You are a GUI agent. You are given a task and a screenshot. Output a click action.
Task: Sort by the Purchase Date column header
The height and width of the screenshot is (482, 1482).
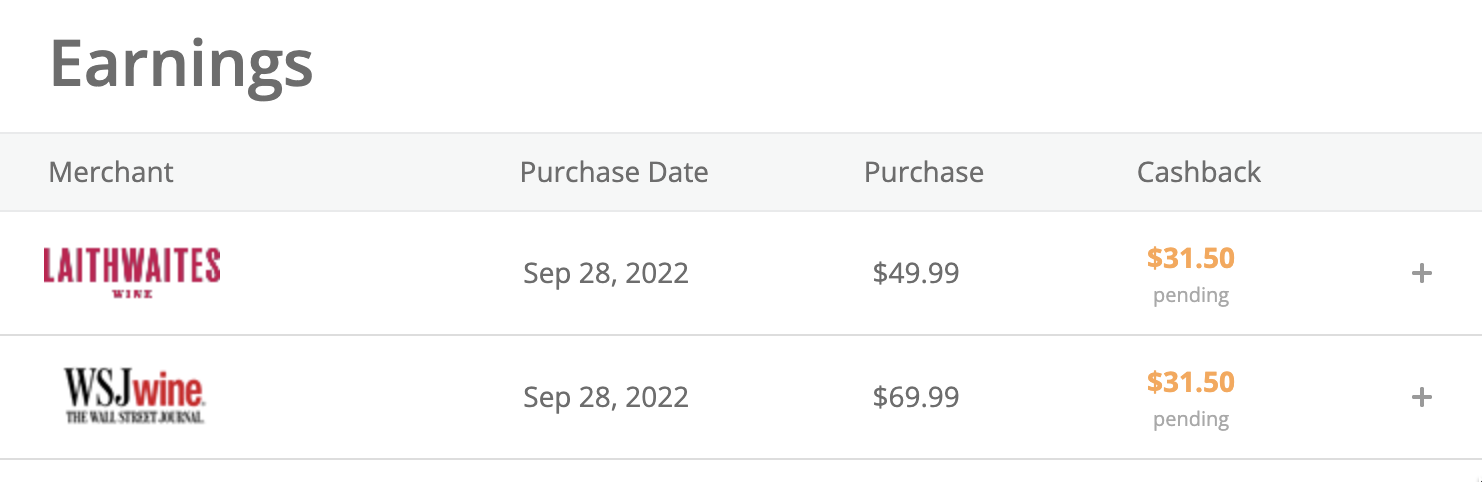[614, 172]
